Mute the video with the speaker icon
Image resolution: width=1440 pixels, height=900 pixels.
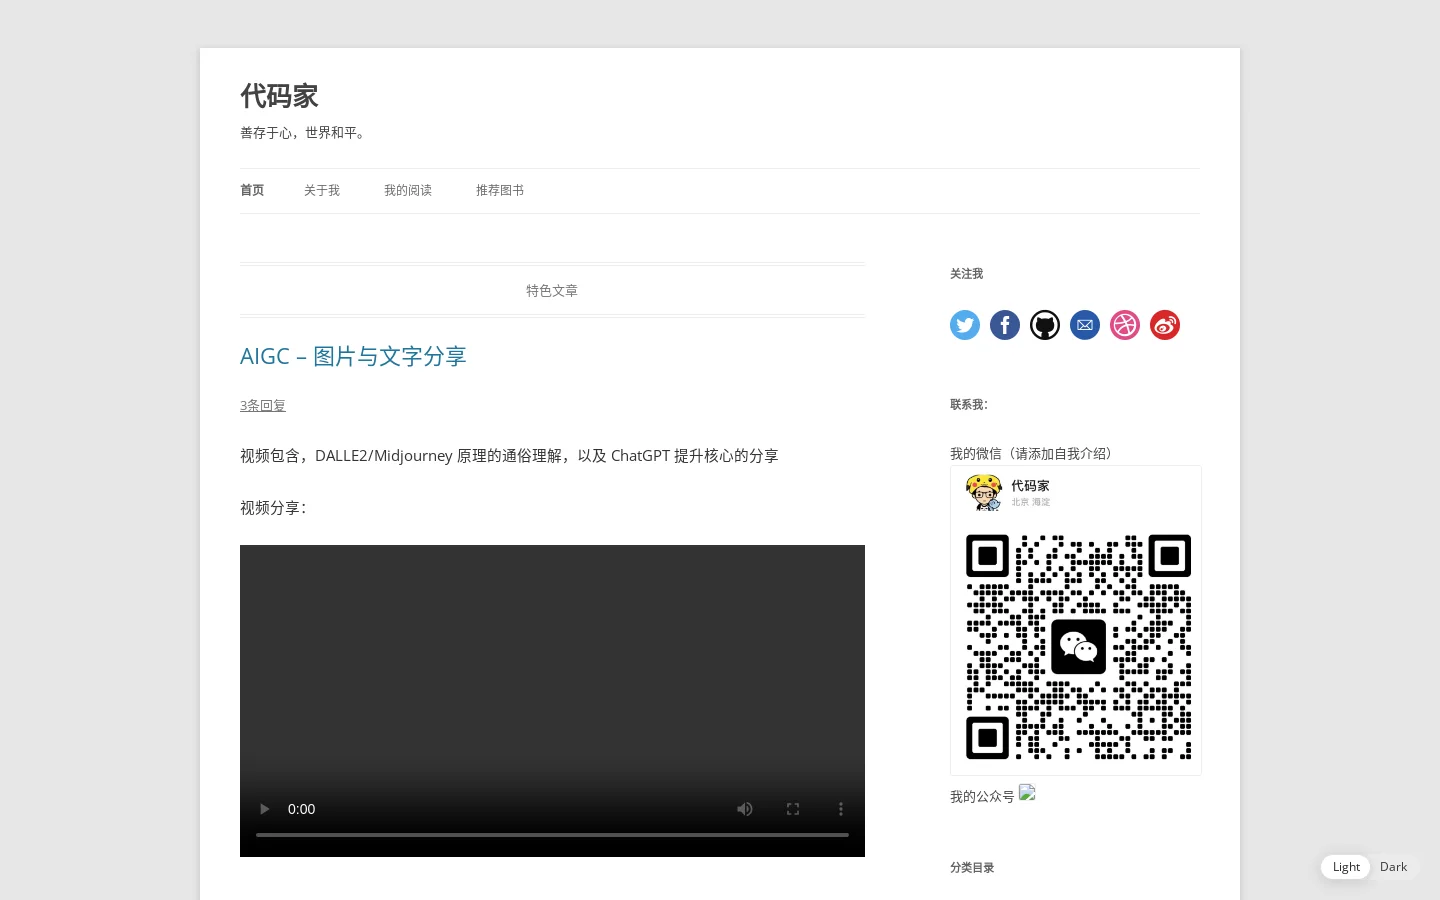(x=745, y=809)
